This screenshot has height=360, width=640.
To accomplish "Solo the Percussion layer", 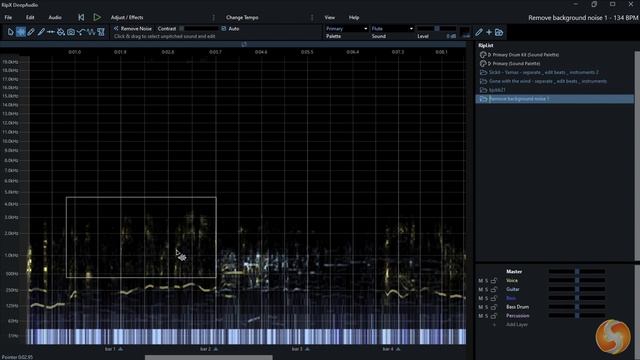I will click(x=487, y=316).
